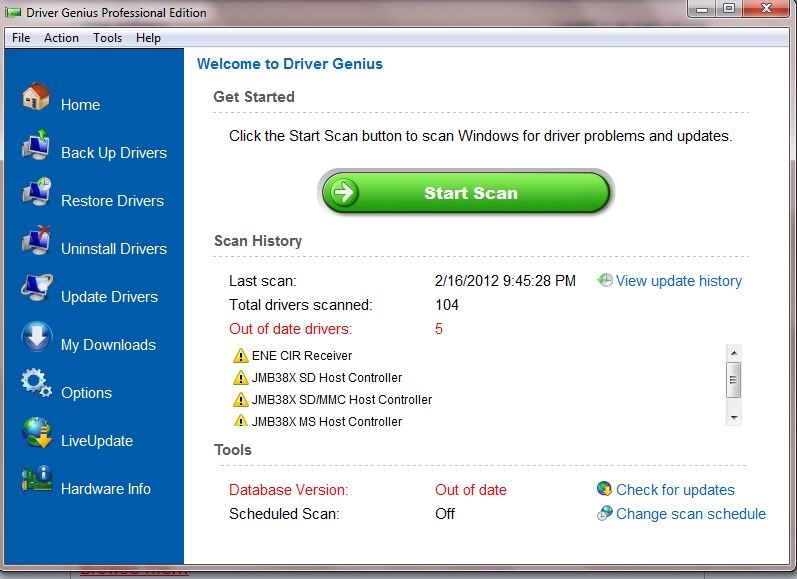The image size is (797, 579).
Task: Open the Uninstall Drivers section
Action: click(x=114, y=249)
